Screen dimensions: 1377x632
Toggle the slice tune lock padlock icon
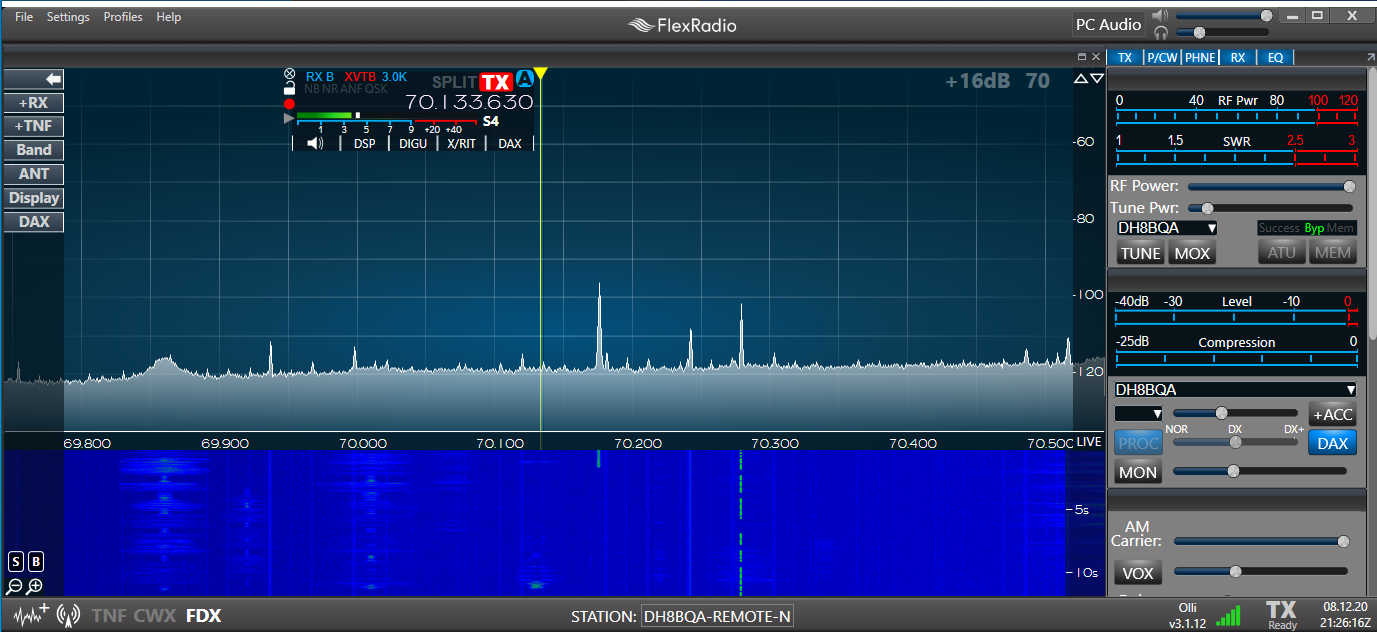289,88
